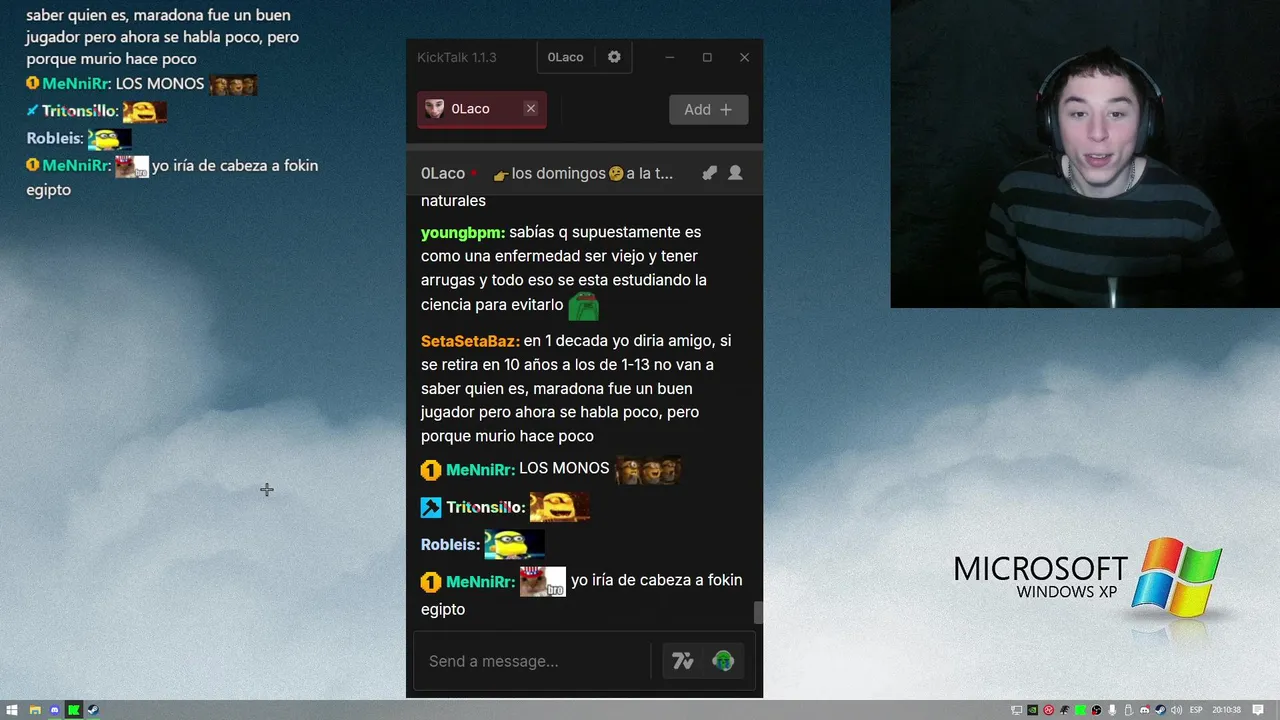Screen dimensions: 1280x720
Task: Click volume speaker tray icon
Action: pos(1176,710)
